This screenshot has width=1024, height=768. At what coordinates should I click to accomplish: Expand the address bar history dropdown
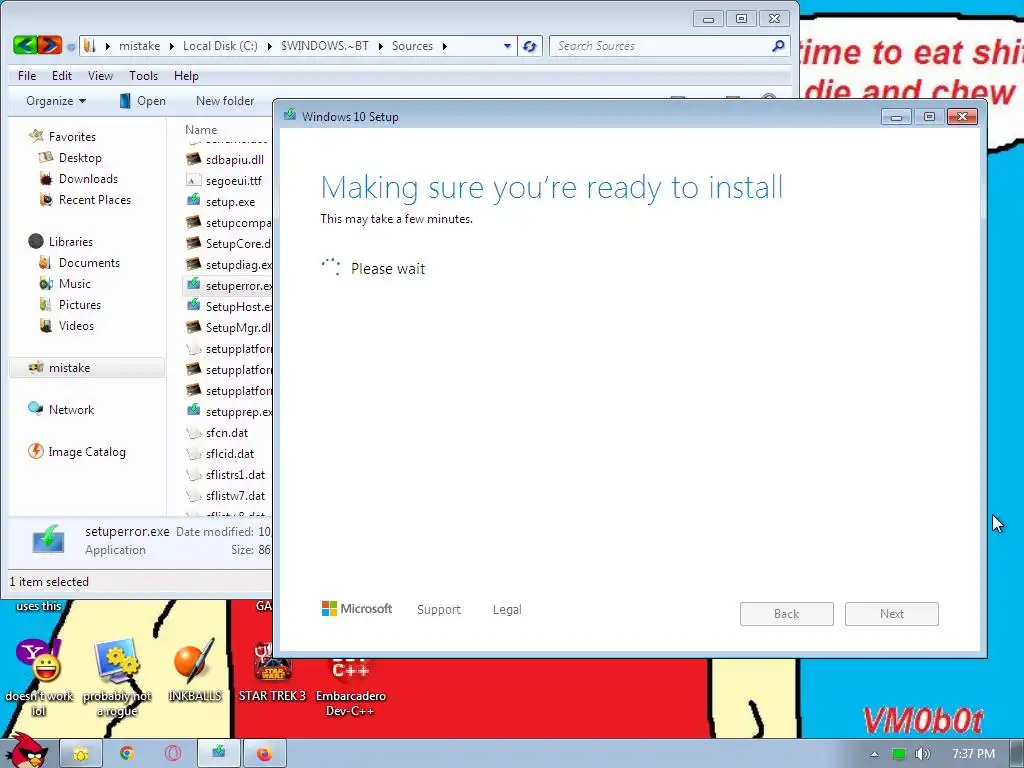pos(507,46)
